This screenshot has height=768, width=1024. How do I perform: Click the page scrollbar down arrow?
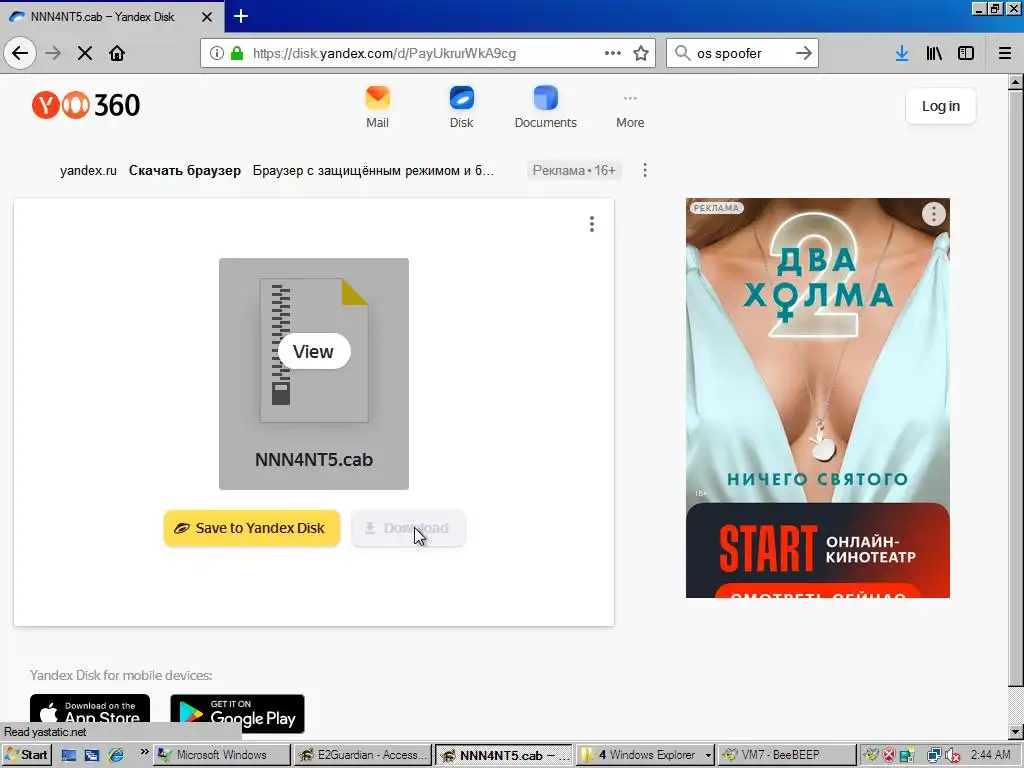1016,732
